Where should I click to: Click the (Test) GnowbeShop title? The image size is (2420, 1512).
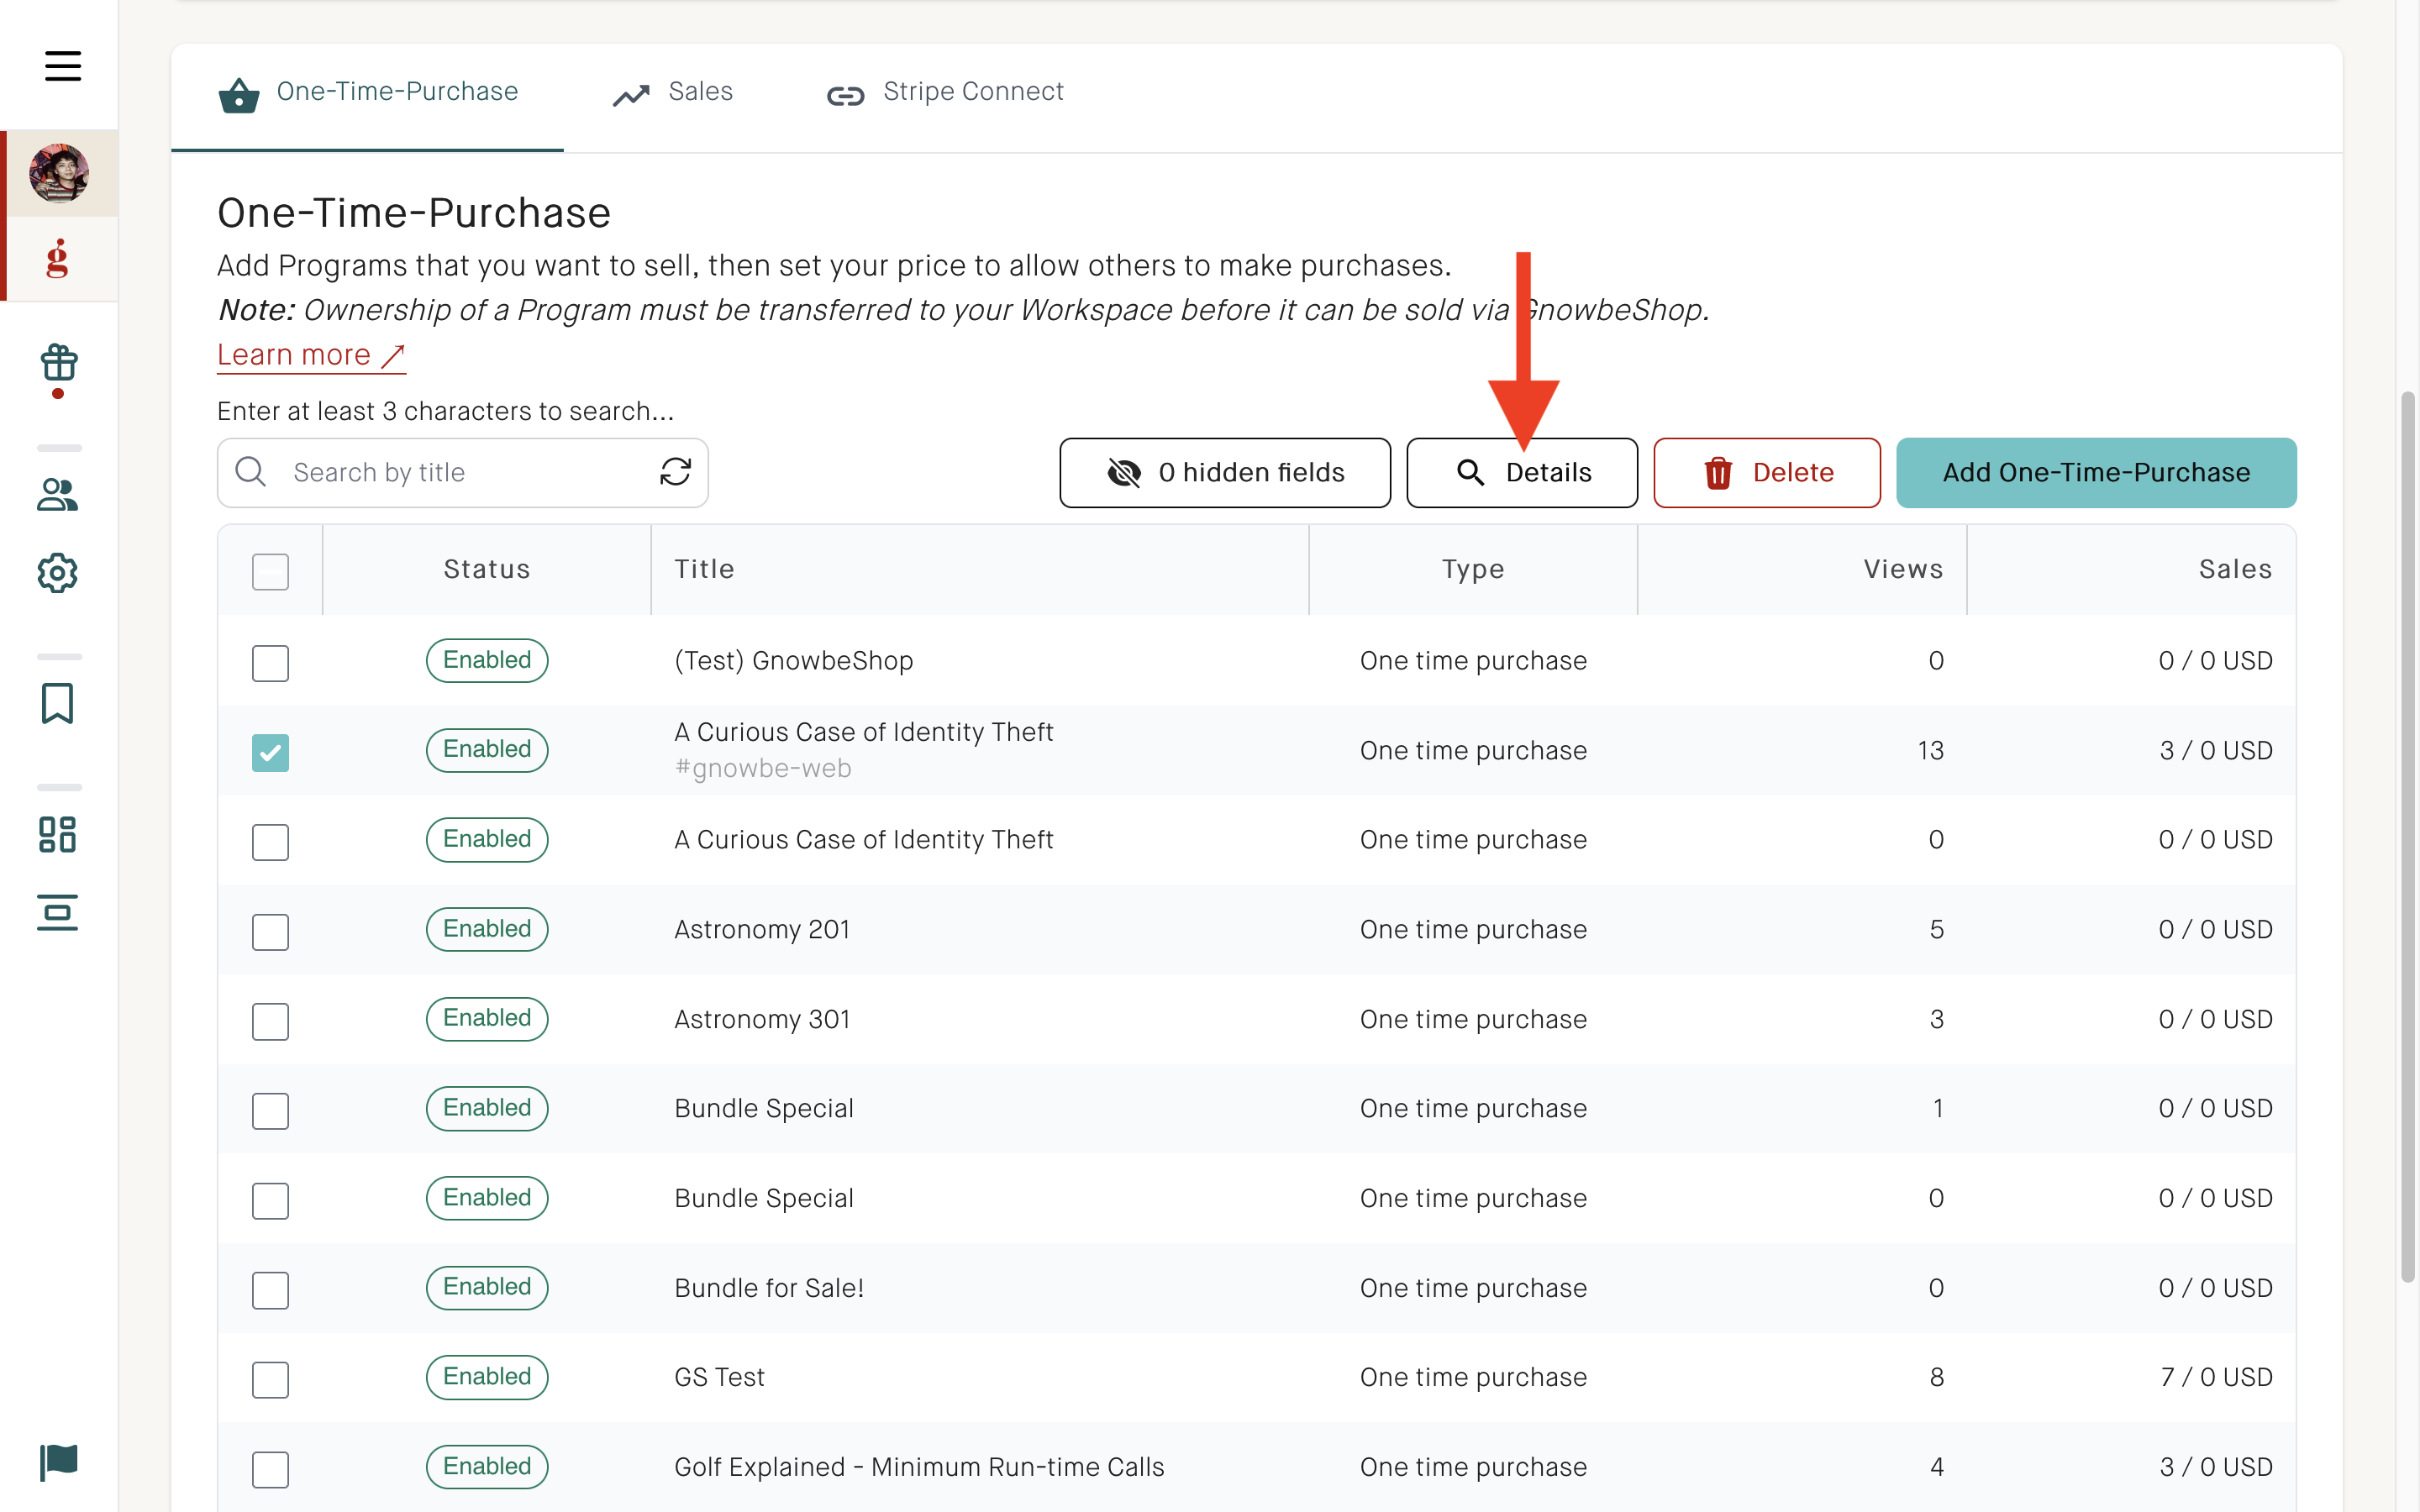pos(794,661)
